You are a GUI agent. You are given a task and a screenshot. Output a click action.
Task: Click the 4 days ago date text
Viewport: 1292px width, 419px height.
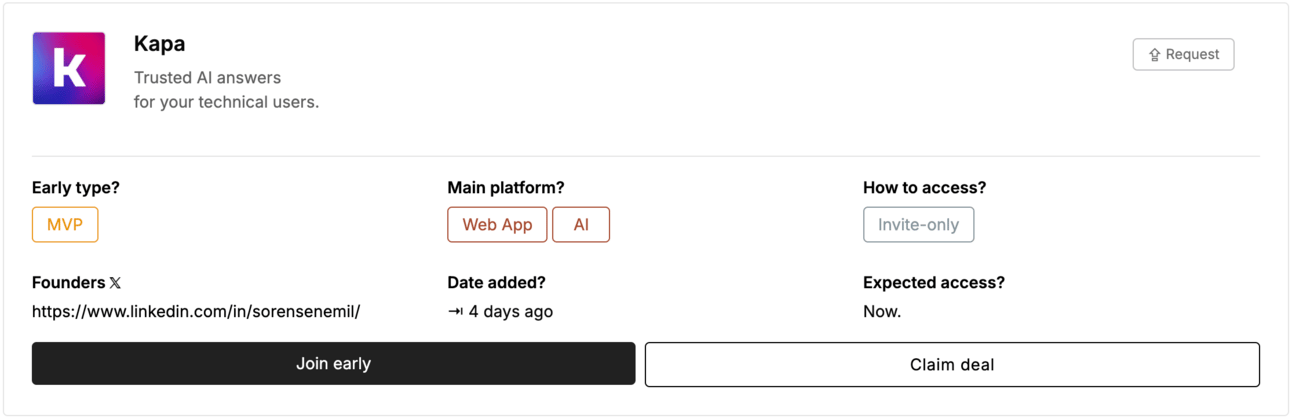(x=511, y=311)
